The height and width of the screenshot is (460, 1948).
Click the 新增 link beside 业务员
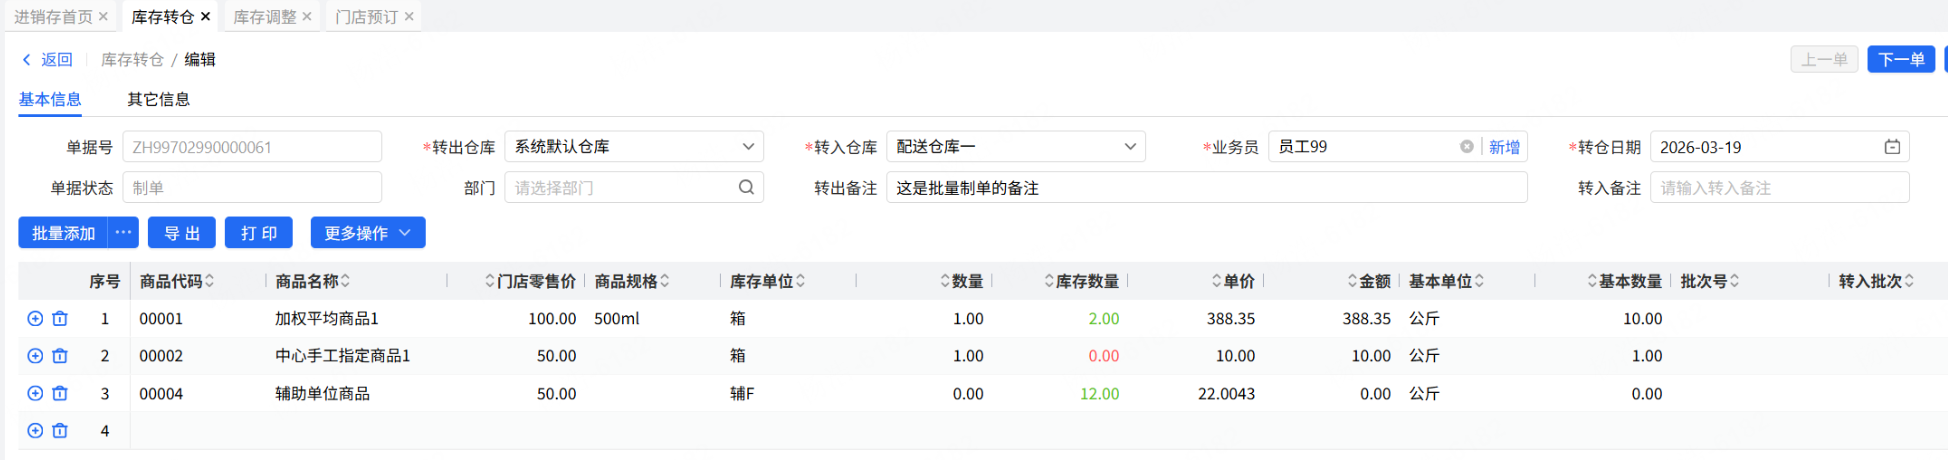(1504, 147)
